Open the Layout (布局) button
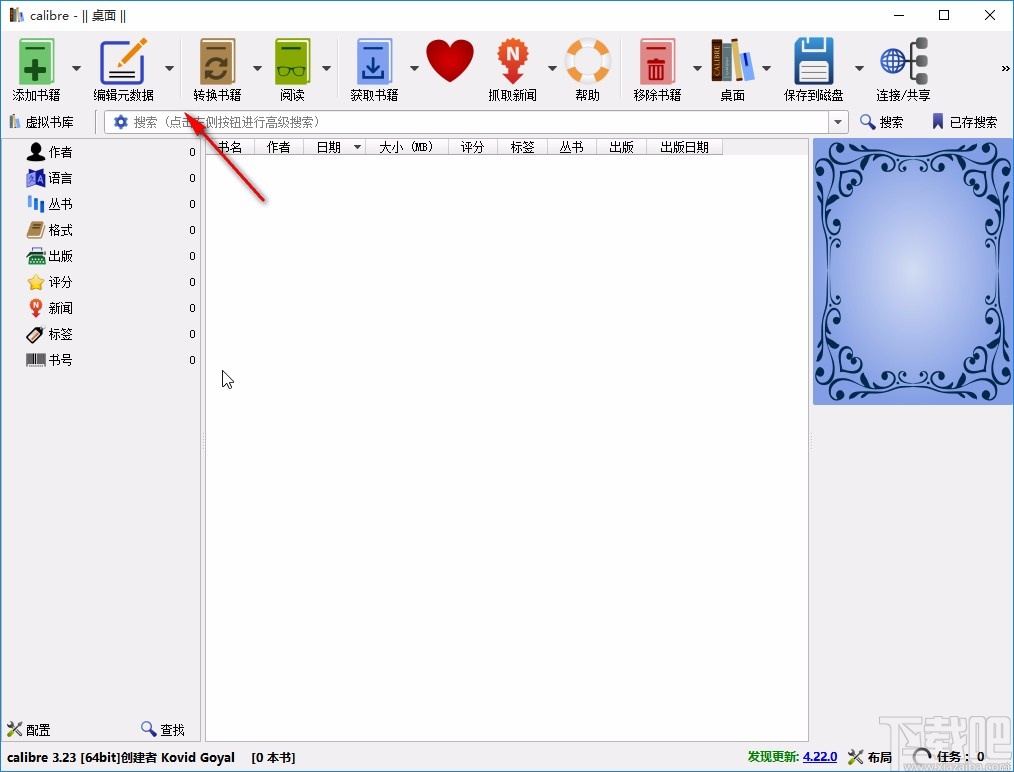Image resolution: width=1014 pixels, height=772 pixels. click(x=870, y=756)
